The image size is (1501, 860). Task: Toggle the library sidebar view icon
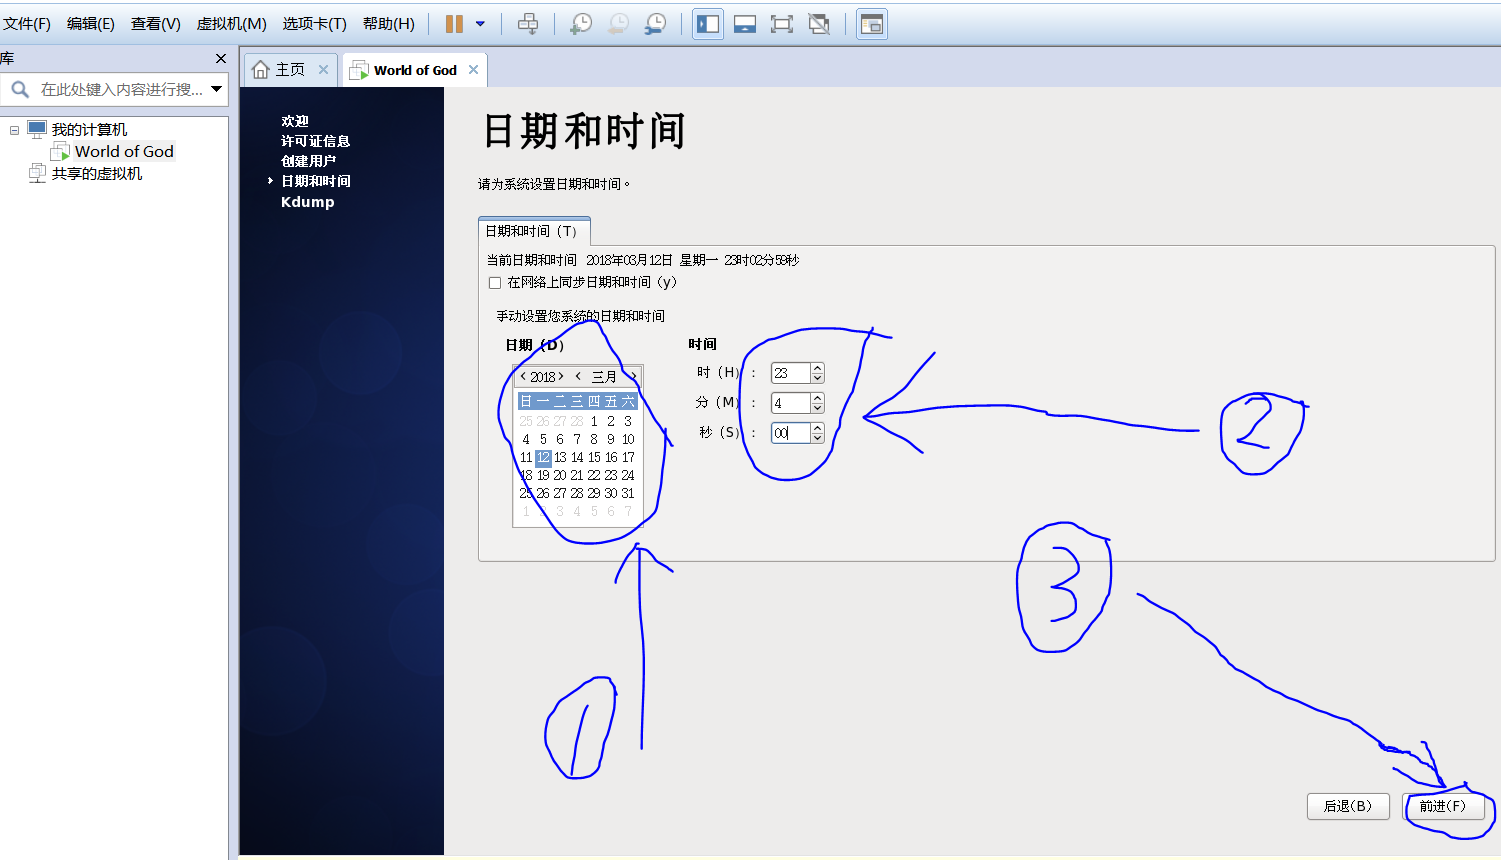tap(708, 24)
